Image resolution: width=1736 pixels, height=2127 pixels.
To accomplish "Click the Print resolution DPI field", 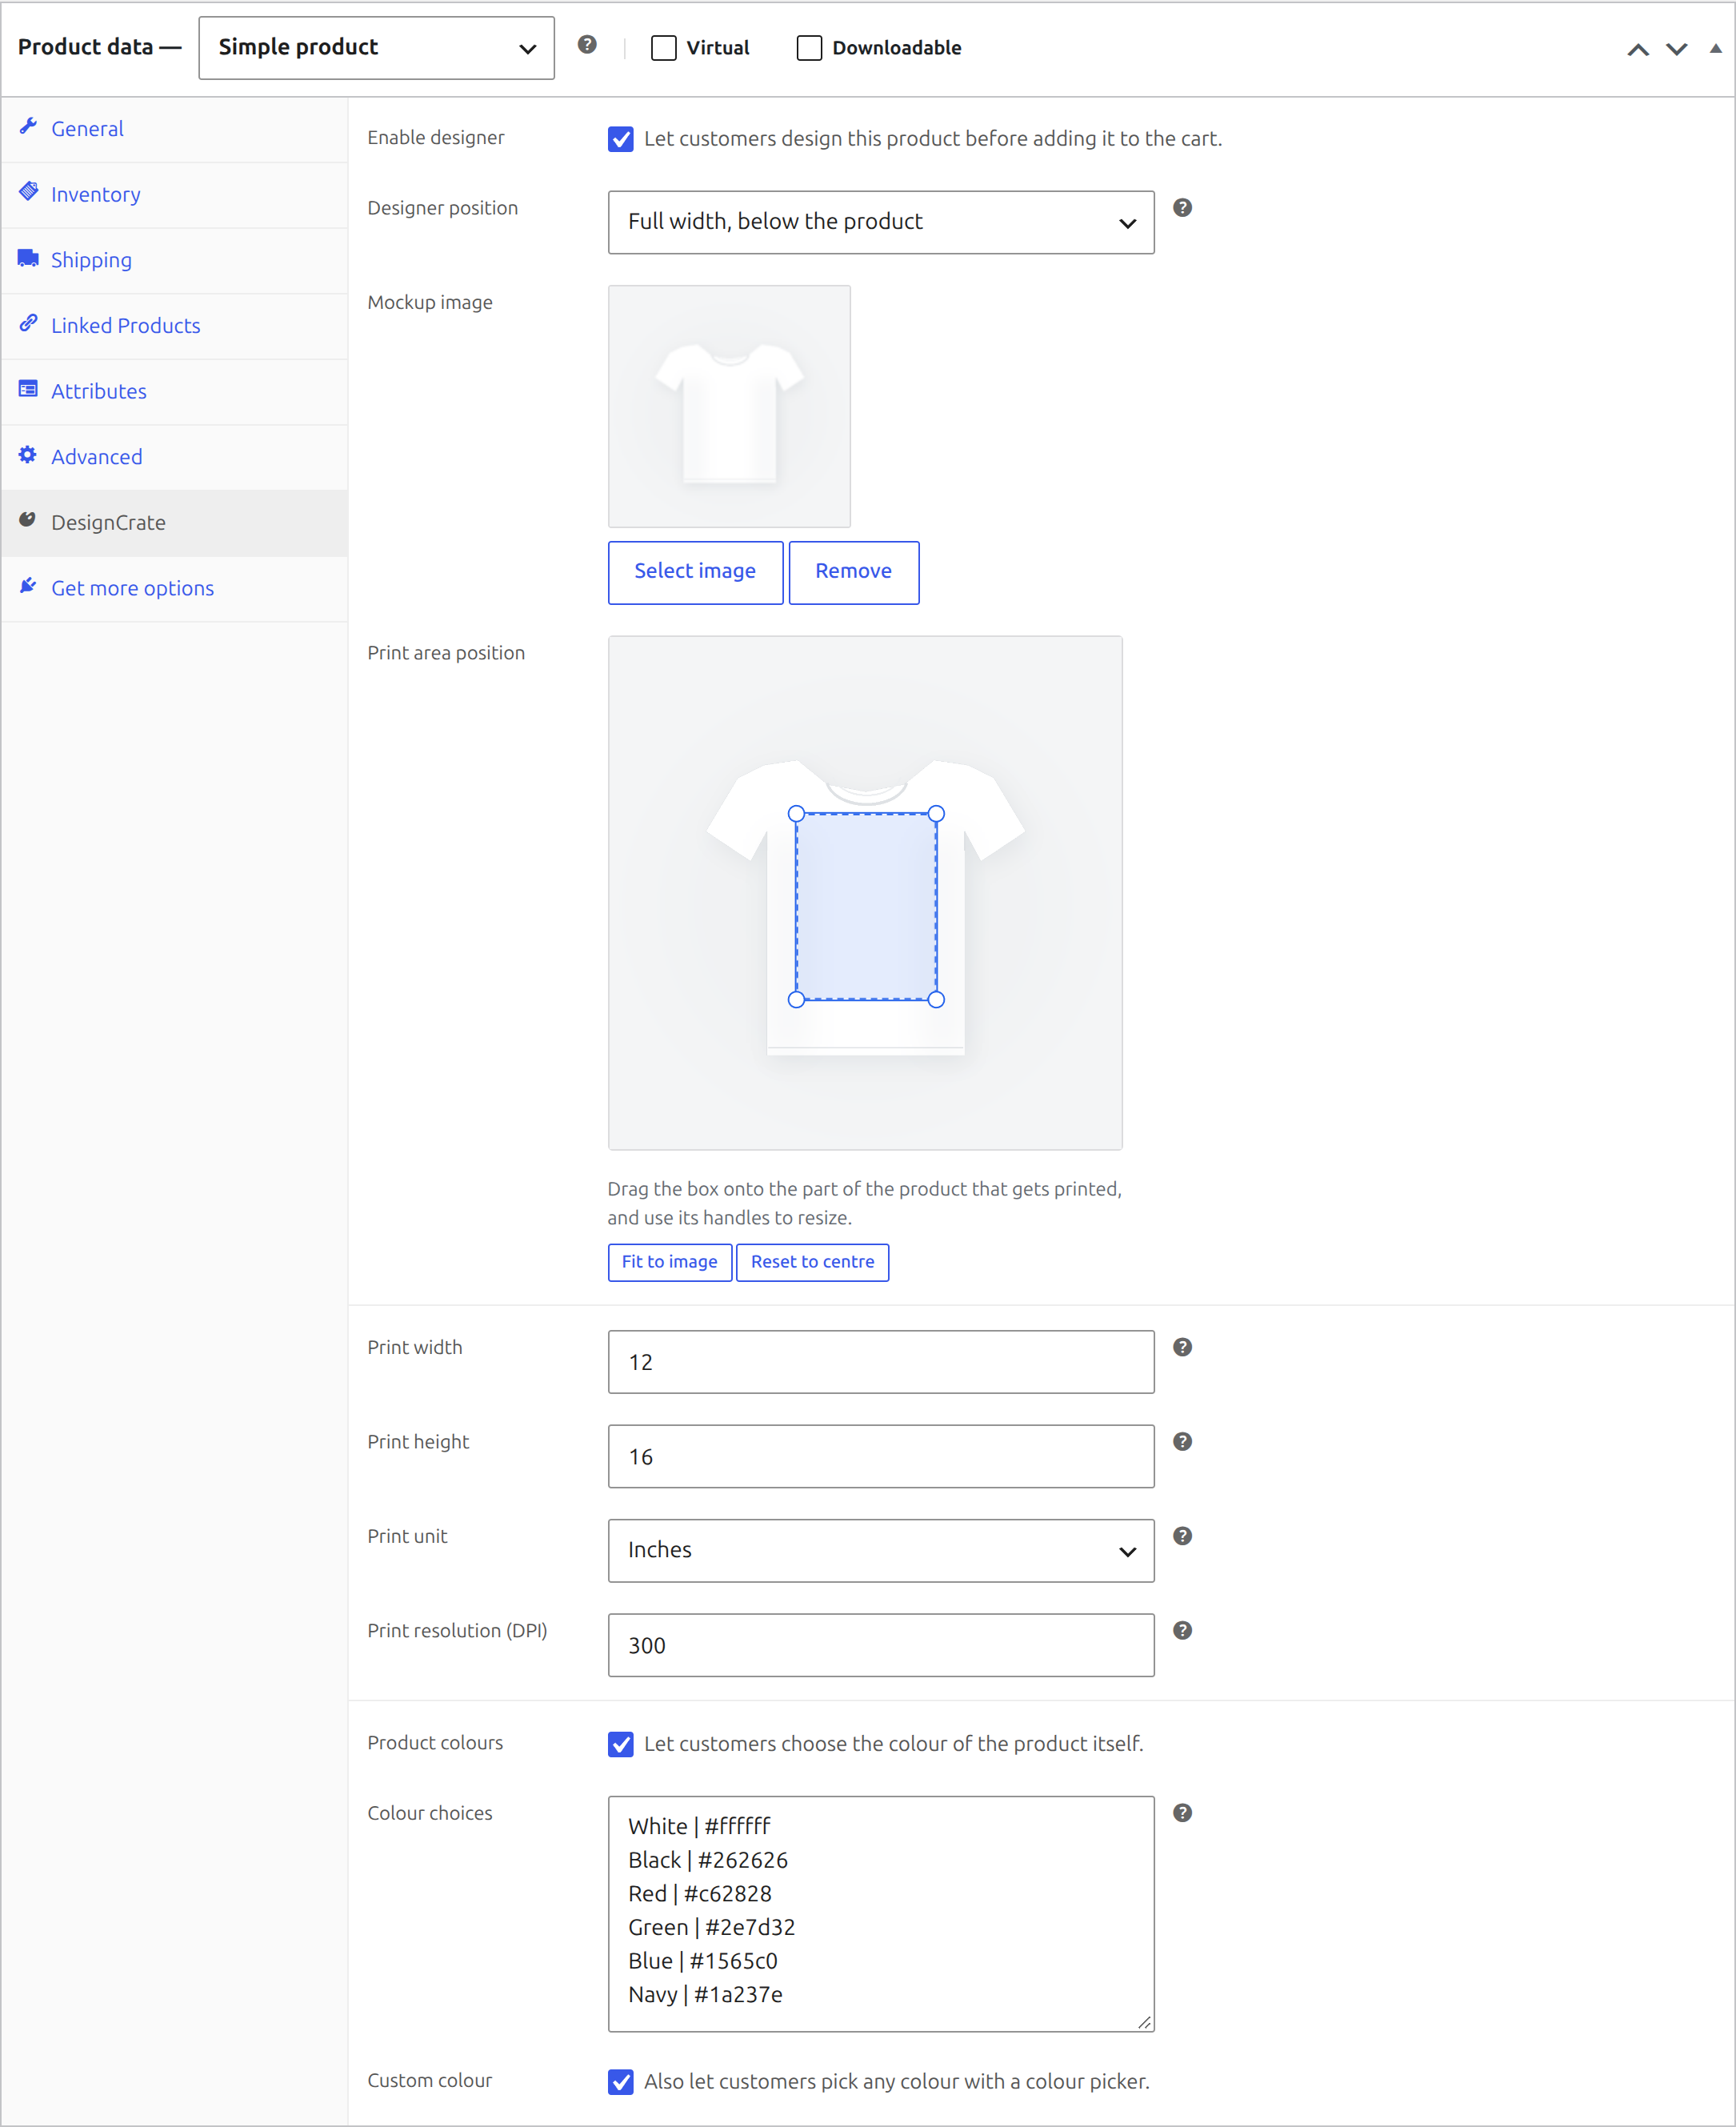I will click(x=881, y=1645).
